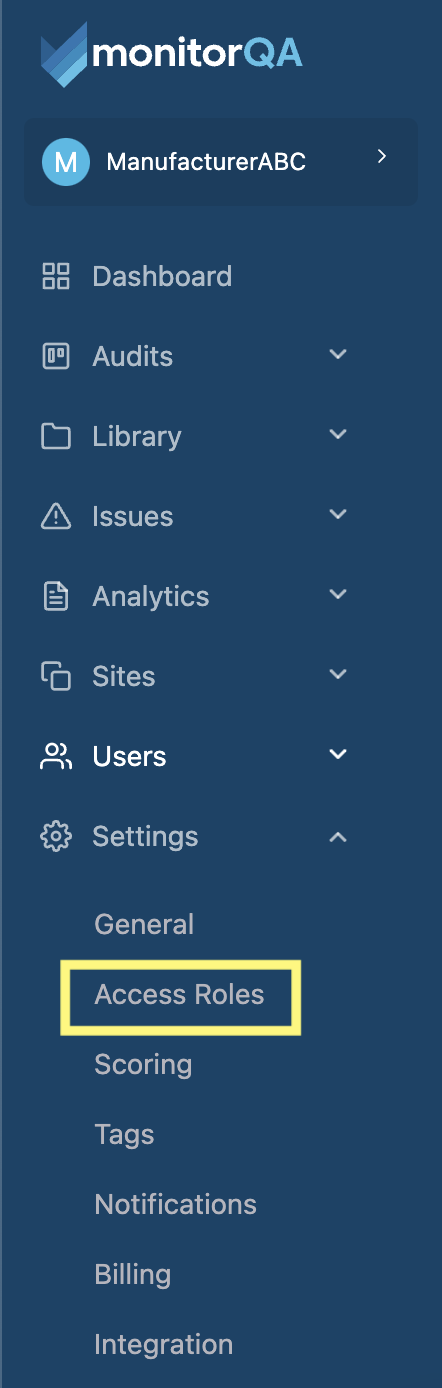Select the Users people icon
Image resolution: width=442 pixels, height=1388 pixels.
[x=56, y=756]
